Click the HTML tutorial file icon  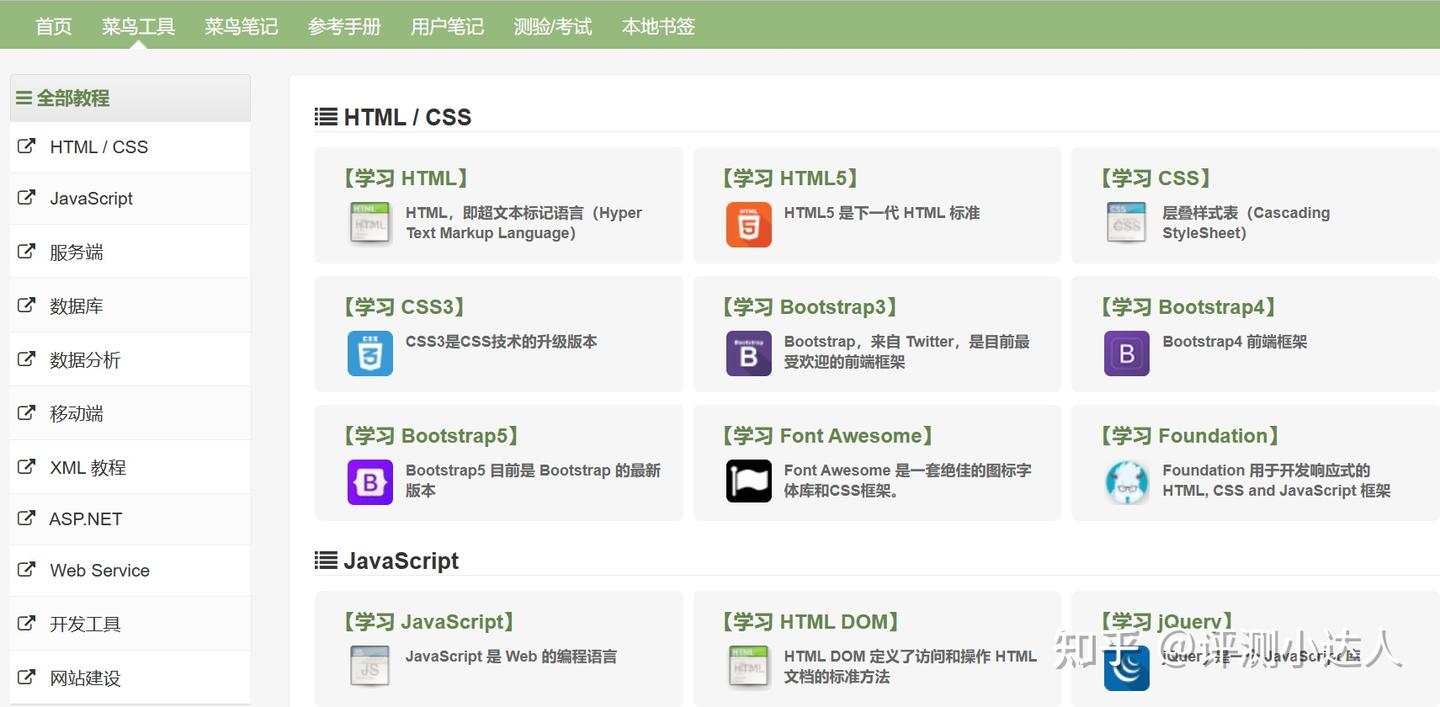click(370, 224)
